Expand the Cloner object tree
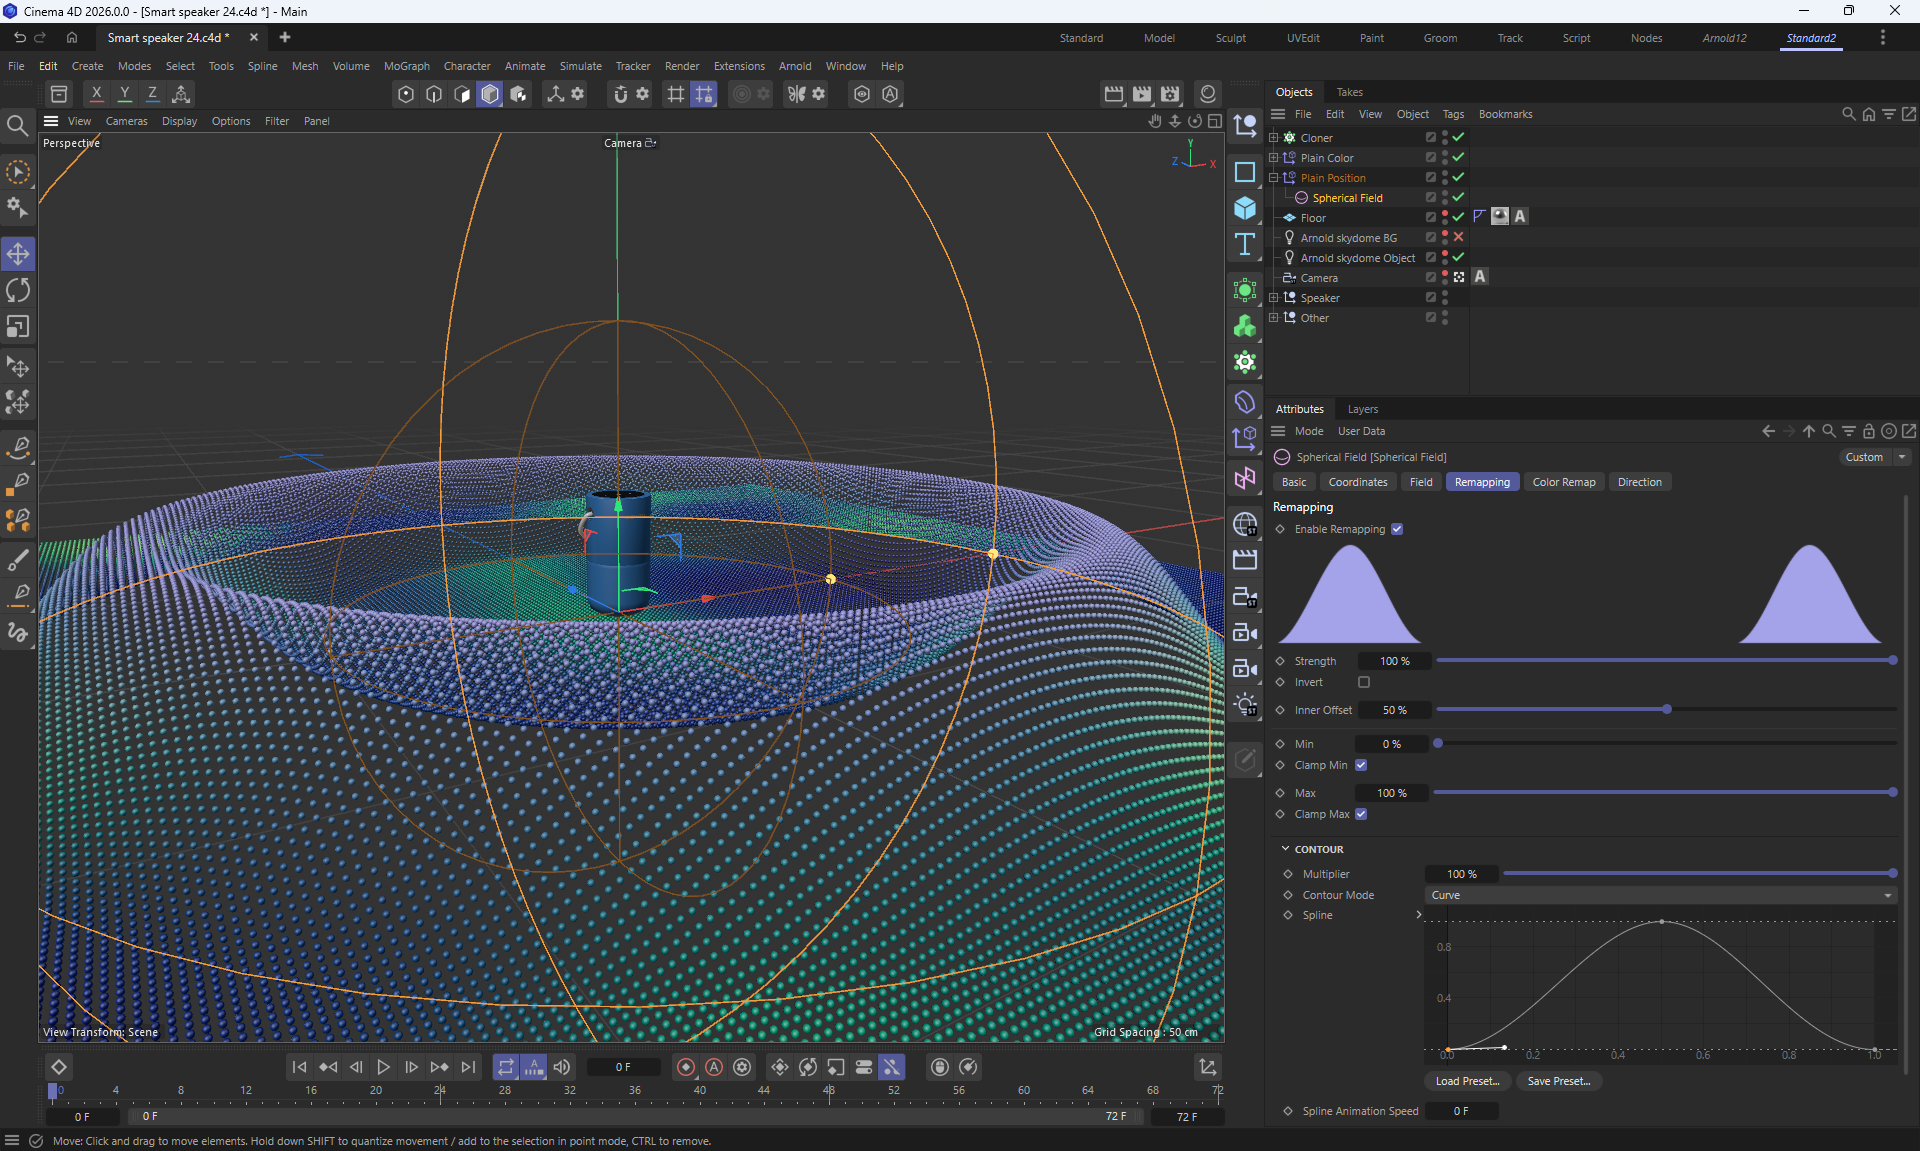1920x1151 pixels. (1273, 138)
